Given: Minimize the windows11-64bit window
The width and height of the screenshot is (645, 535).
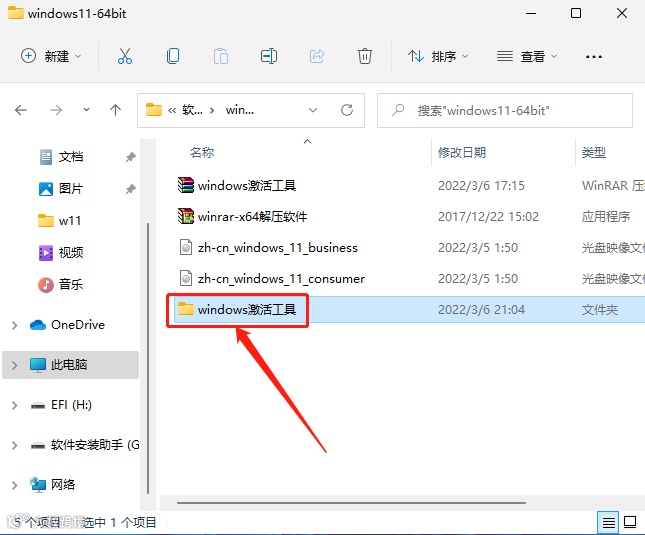Looking at the screenshot, I should point(531,13).
